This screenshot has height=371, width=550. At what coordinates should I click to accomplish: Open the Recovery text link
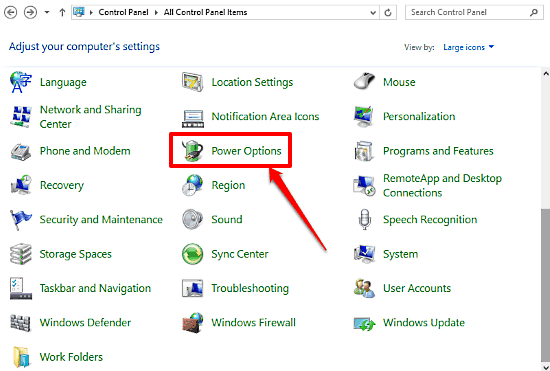coord(62,186)
